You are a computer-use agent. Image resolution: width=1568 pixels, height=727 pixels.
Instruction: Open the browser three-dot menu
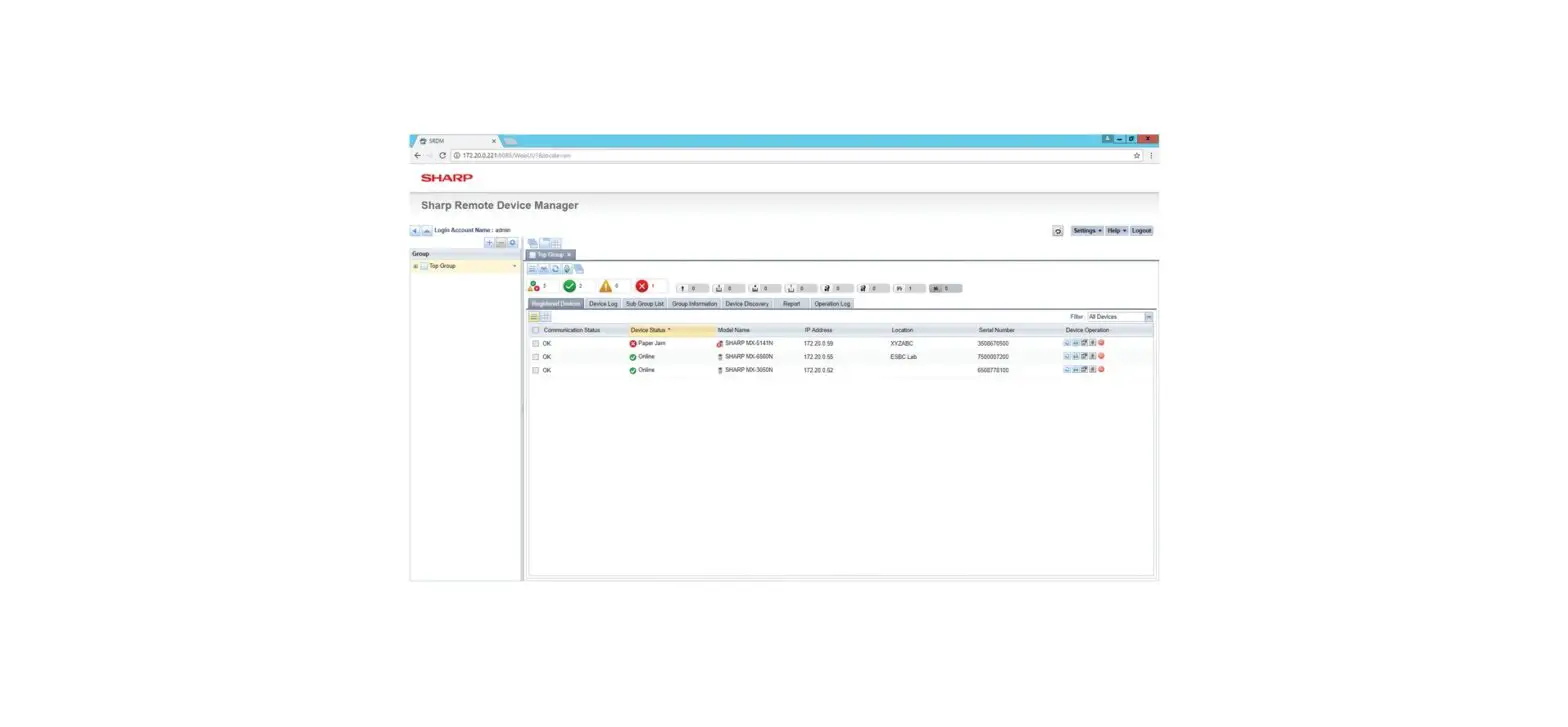[1150, 156]
